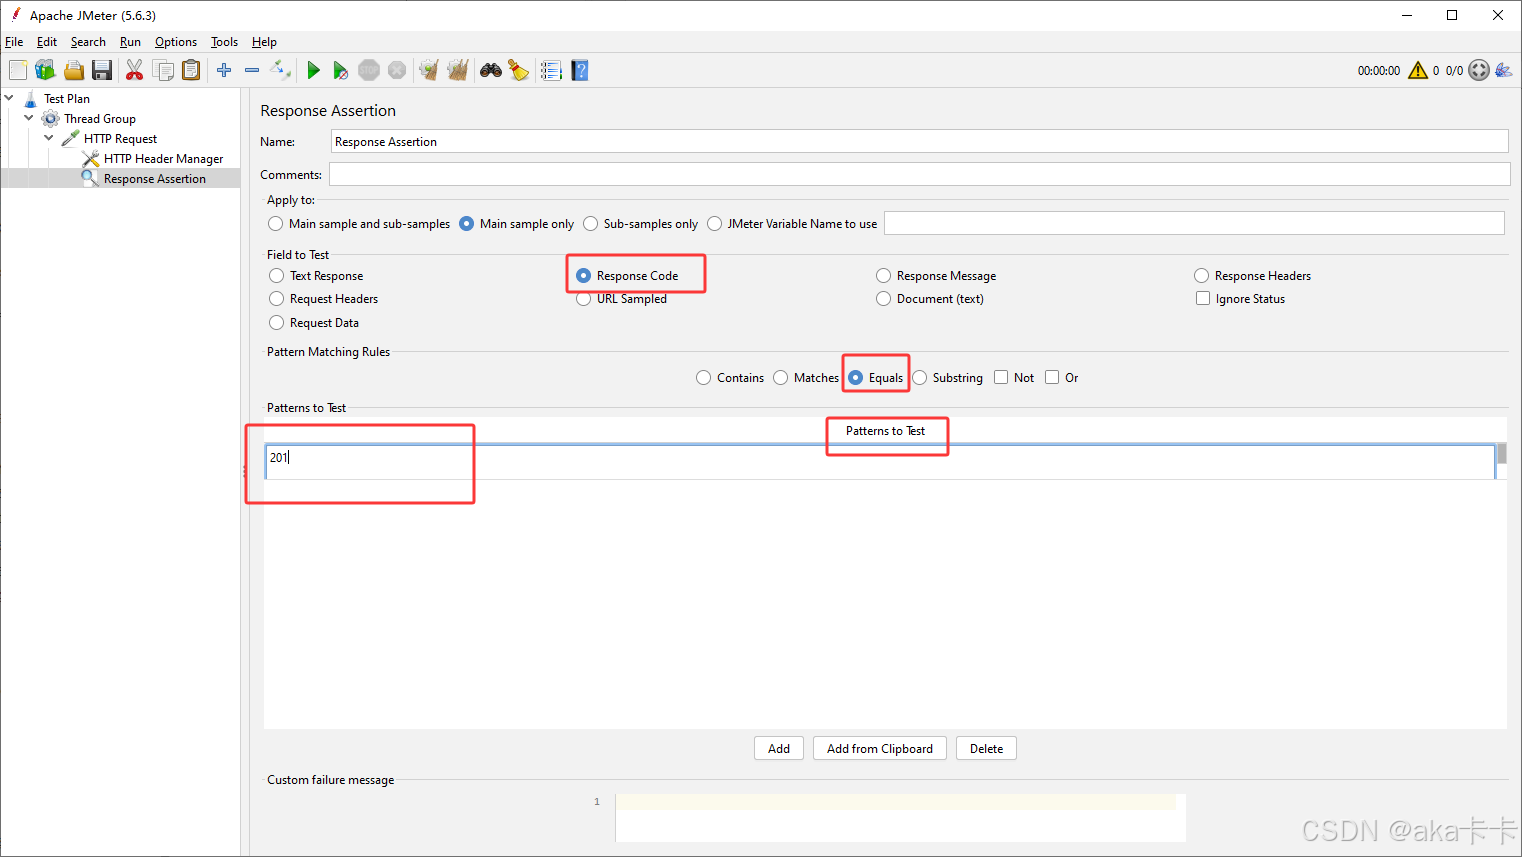Click Reset Search yellow brush icon
The image size is (1522, 857).
pos(518,70)
